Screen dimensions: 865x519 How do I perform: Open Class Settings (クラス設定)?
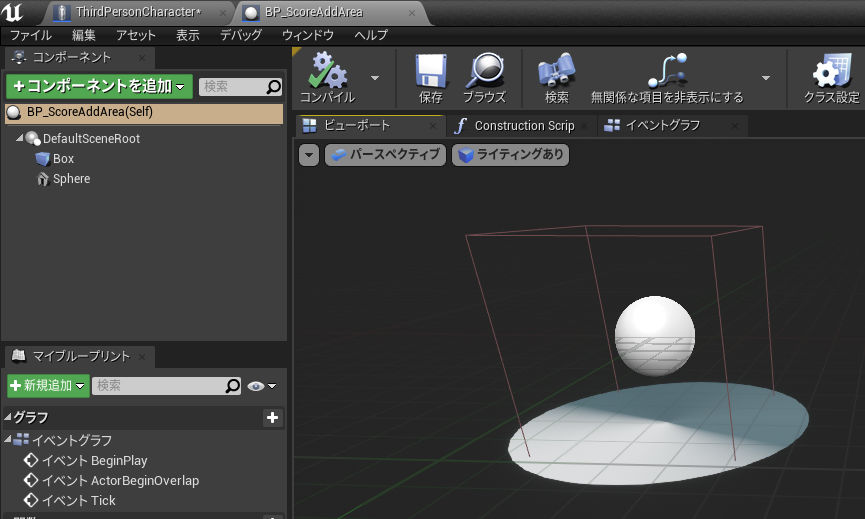click(832, 78)
